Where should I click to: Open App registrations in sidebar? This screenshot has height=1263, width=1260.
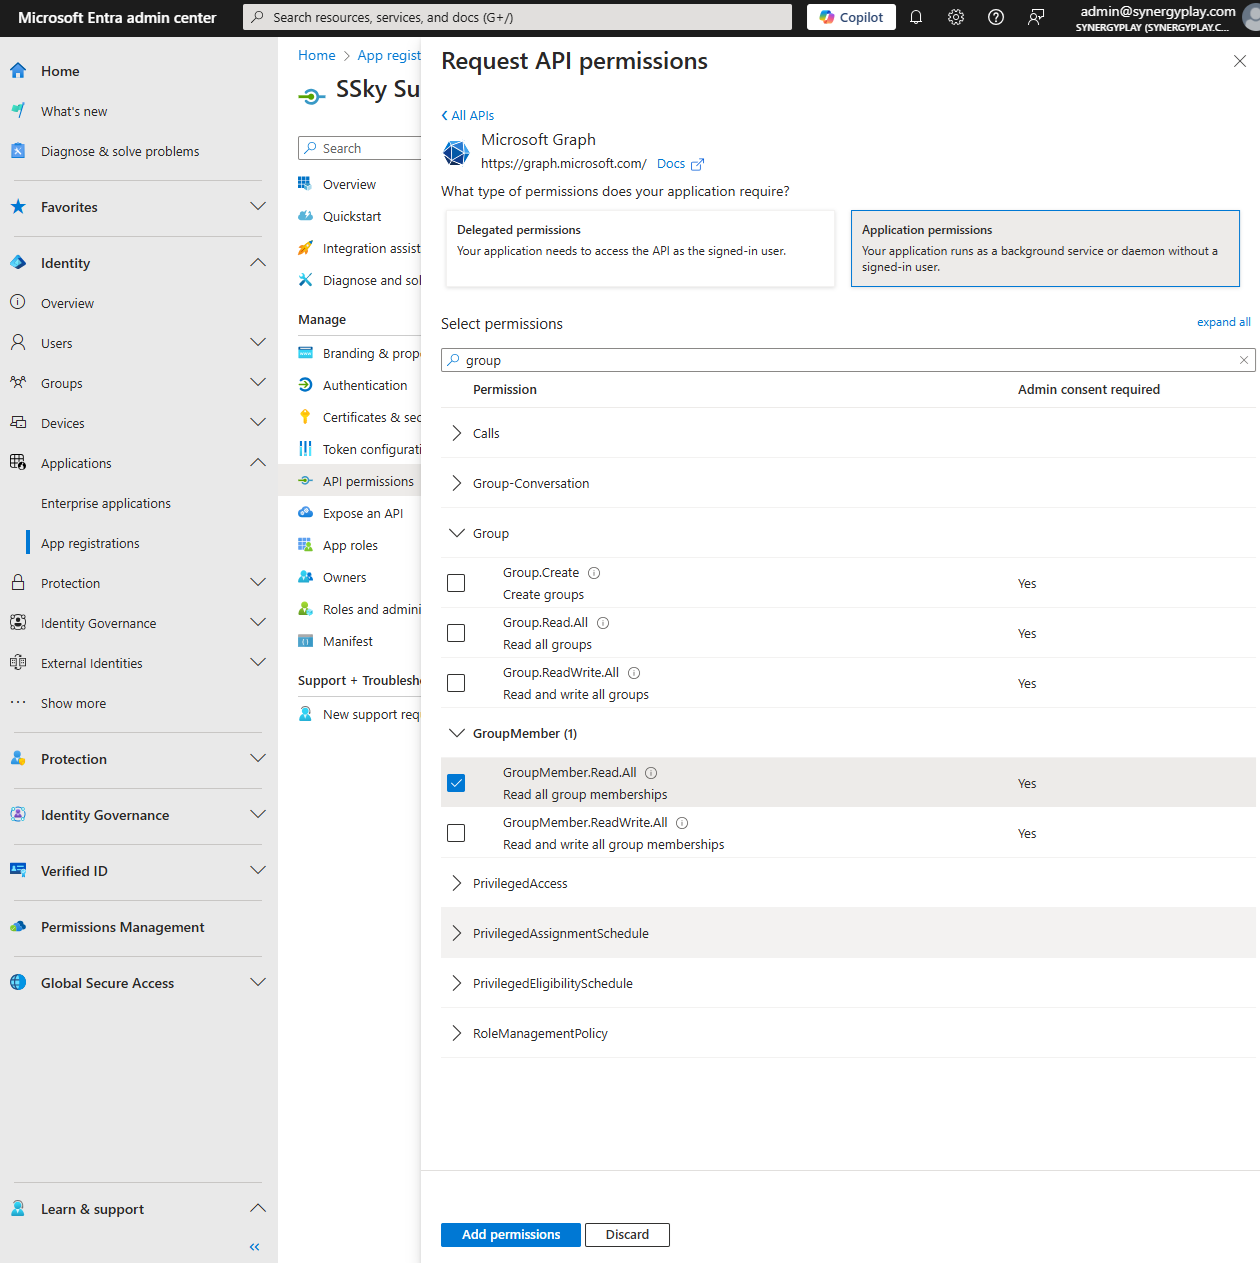[x=90, y=543]
